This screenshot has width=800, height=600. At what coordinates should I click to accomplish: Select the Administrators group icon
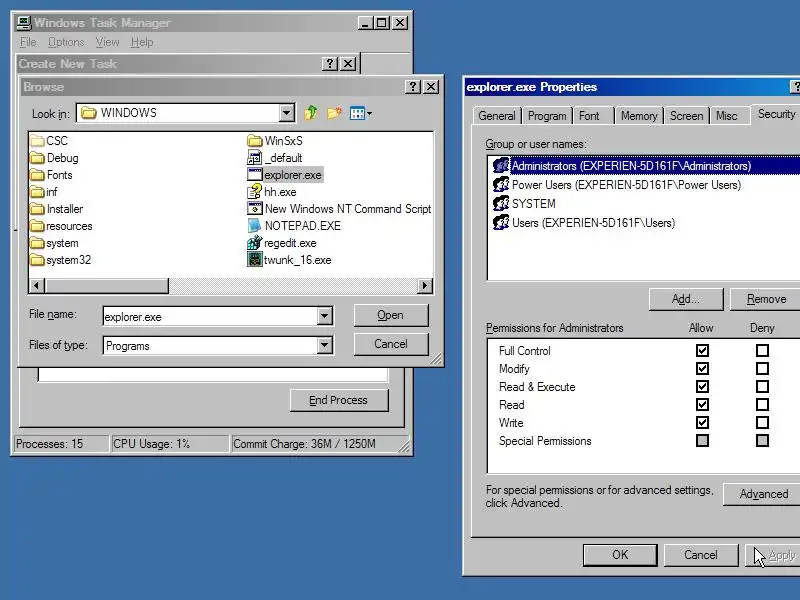click(501, 165)
